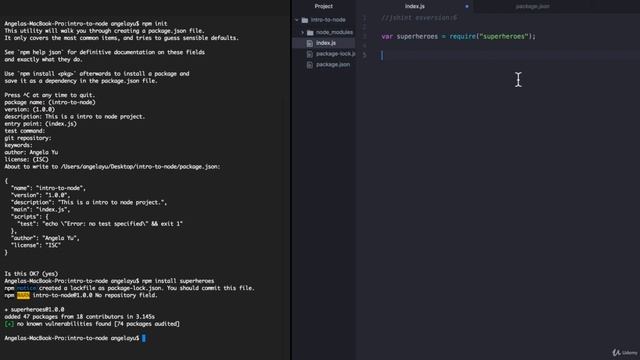Click 'added 47 packages' terminal line

click(80, 317)
